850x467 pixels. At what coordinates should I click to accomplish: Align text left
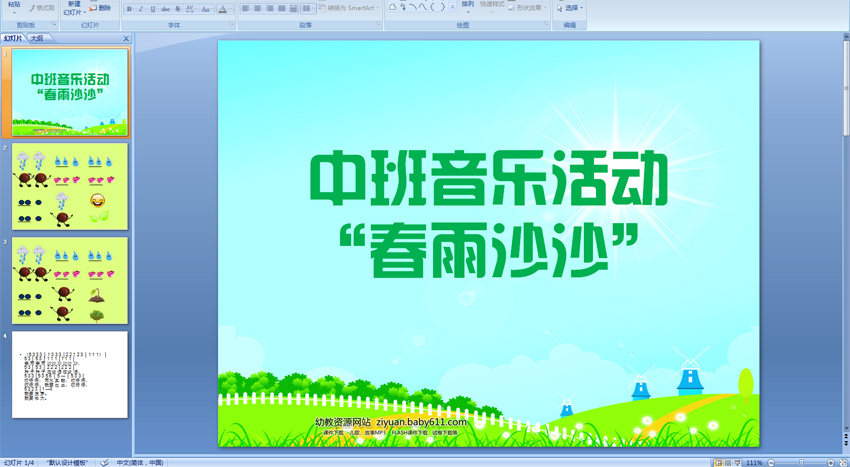click(x=246, y=8)
